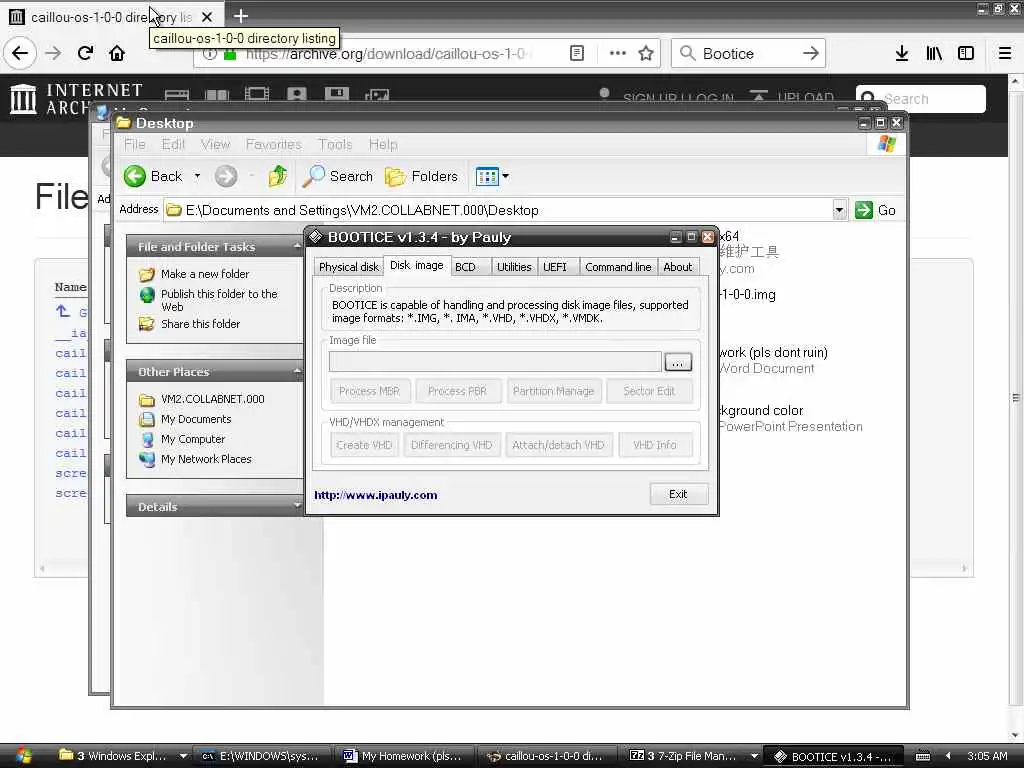The image size is (1024, 768).
Task: Click the Image file path field
Action: pos(495,362)
